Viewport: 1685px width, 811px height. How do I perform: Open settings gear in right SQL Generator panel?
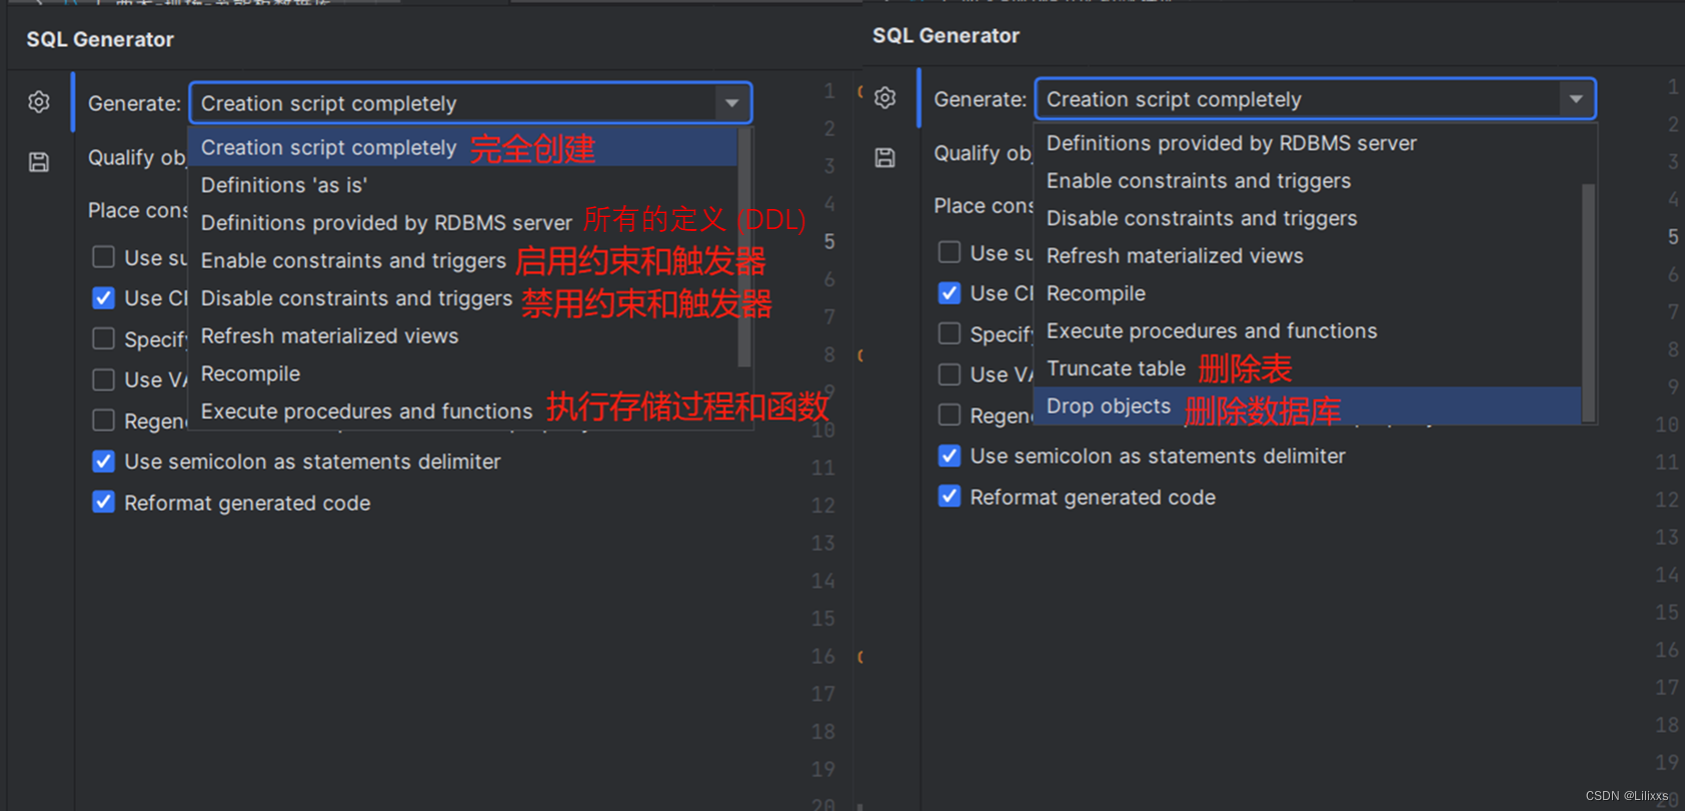tap(885, 98)
